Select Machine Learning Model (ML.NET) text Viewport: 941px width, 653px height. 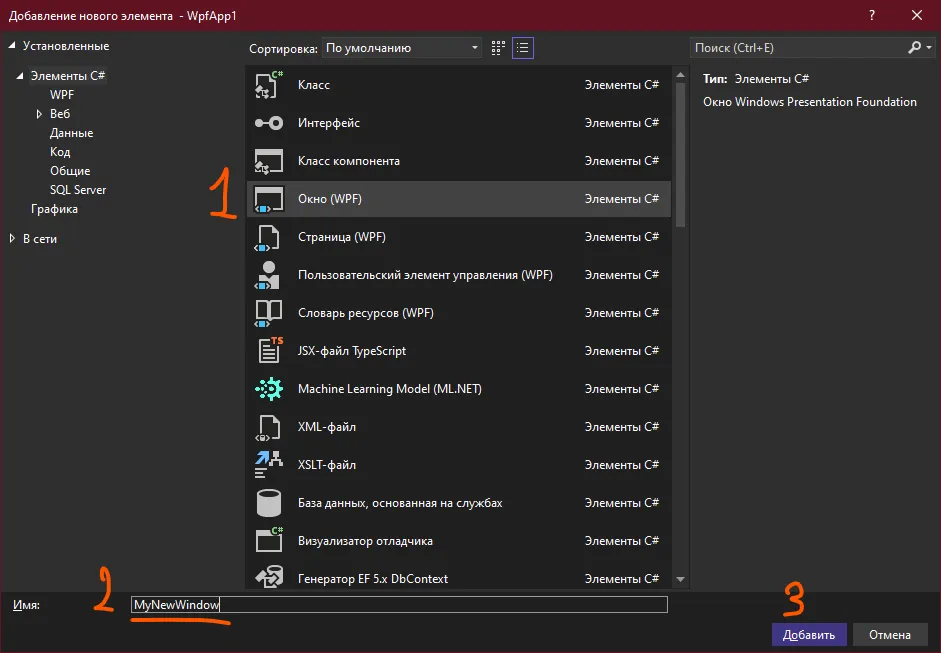pos(390,389)
